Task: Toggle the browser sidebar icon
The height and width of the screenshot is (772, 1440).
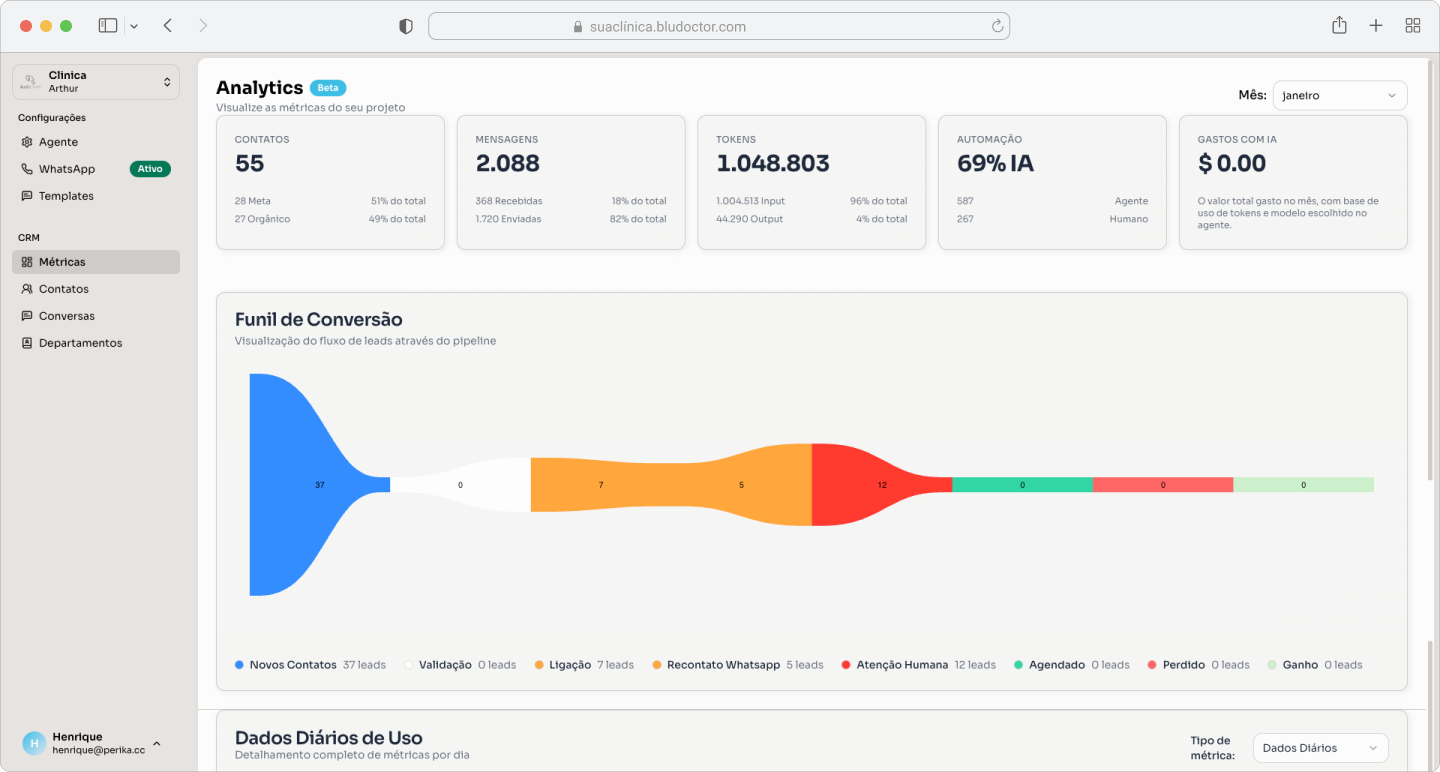Action: pos(108,26)
